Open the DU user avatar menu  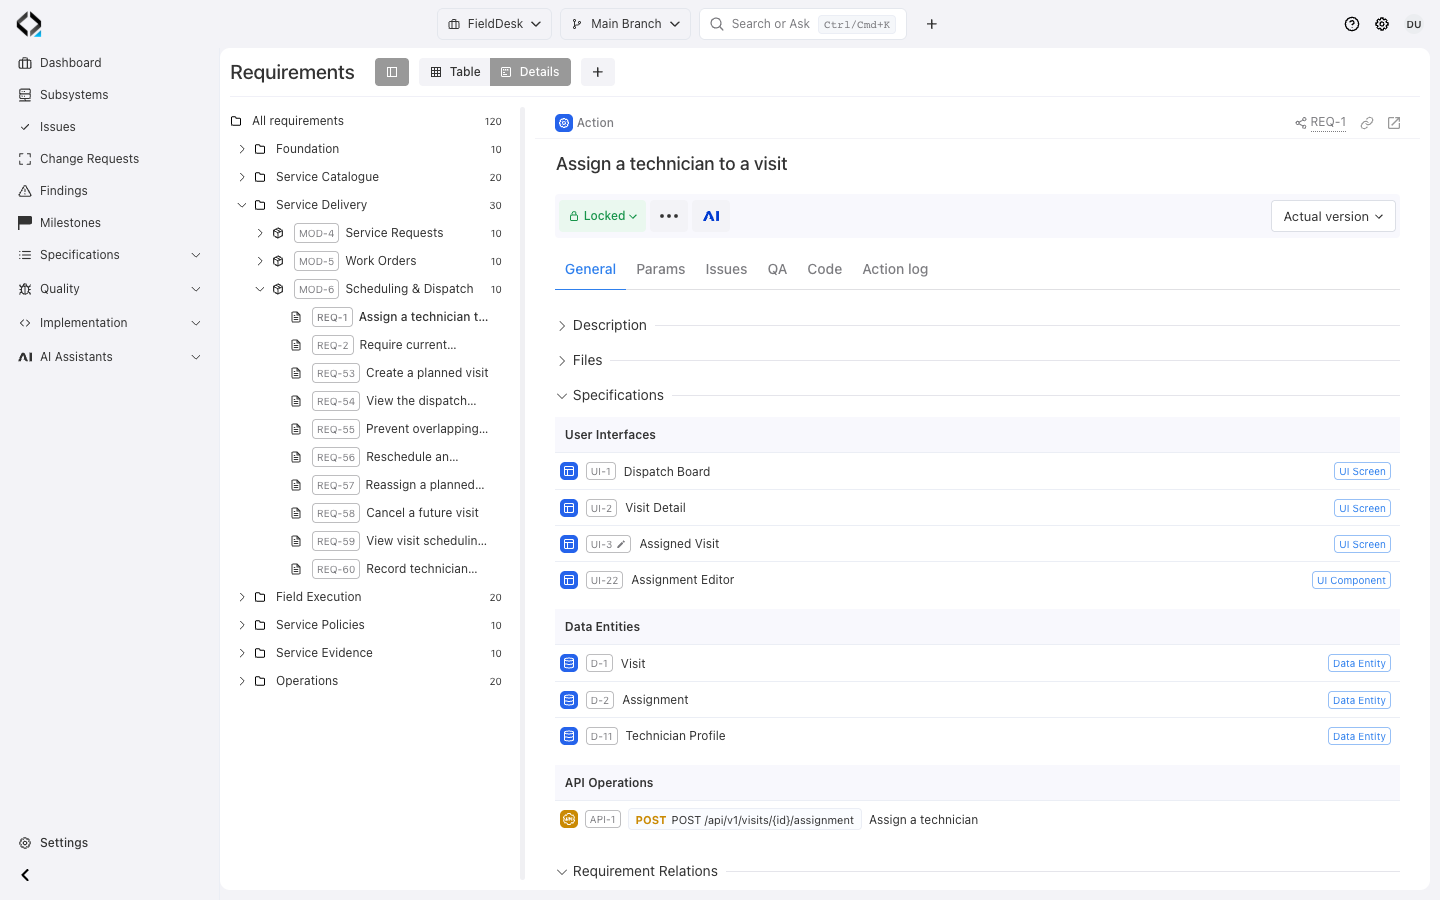[x=1414, y=24]
